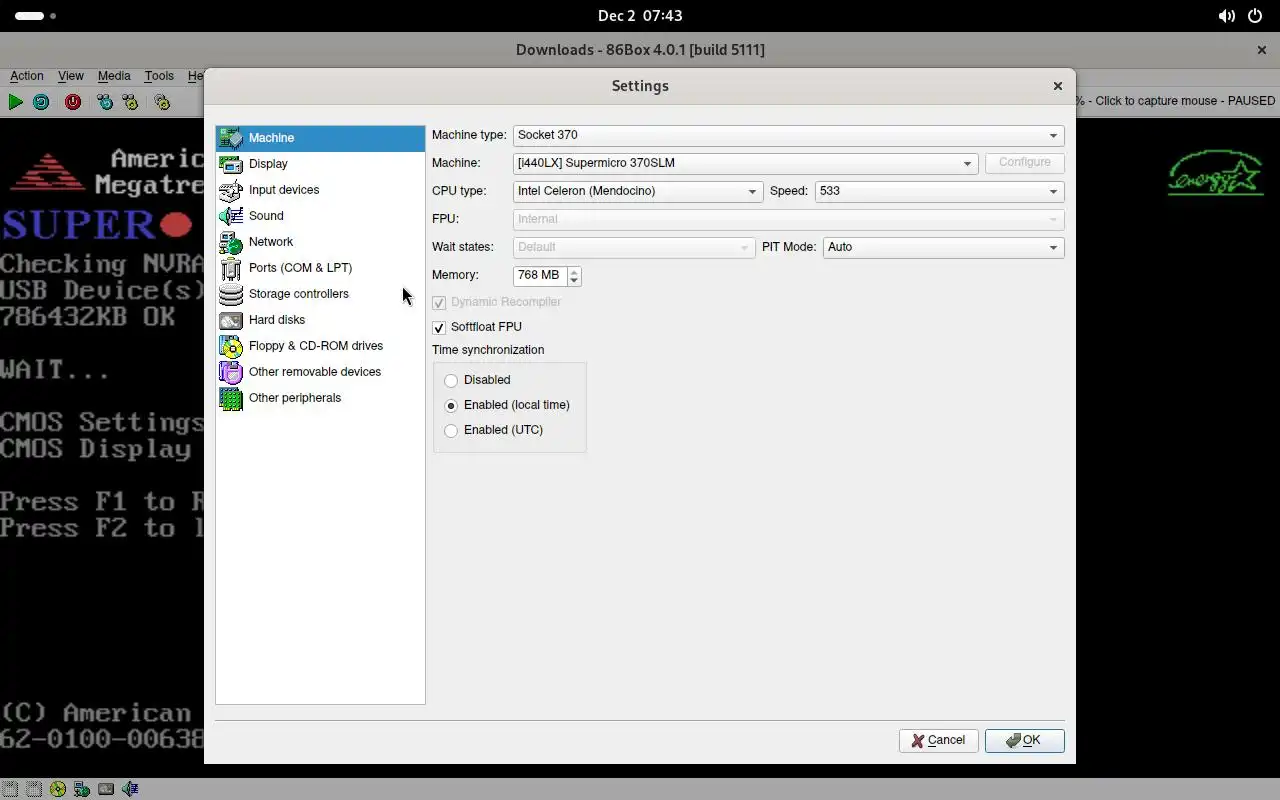Select Floppy & CD-ROM drives disc icon
This screenshot has height=800, width=1280.
click(231, 346)
